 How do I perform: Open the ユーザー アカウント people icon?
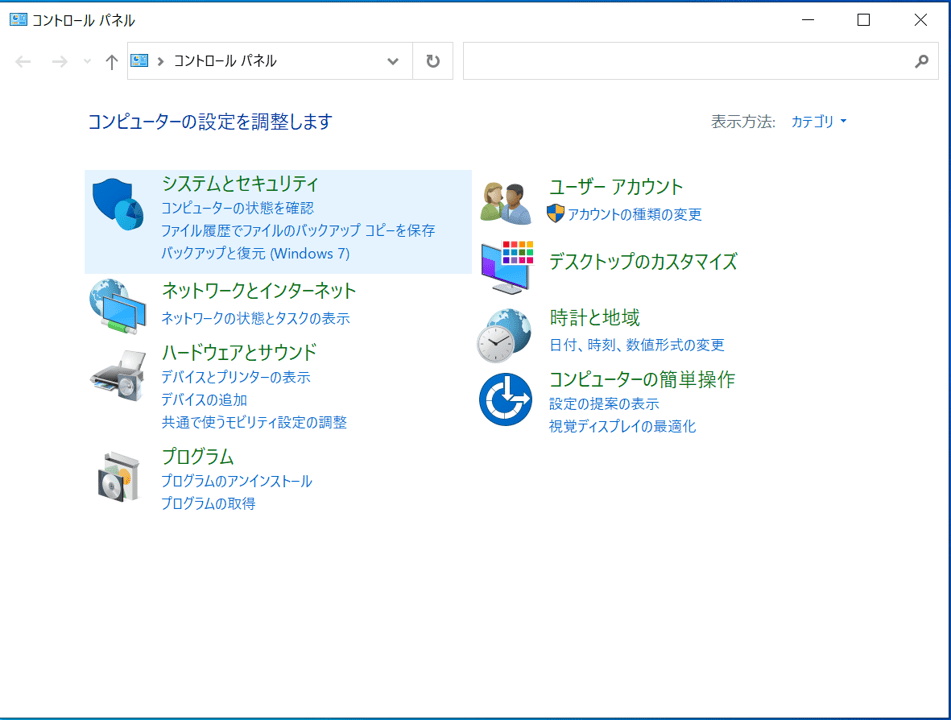[506, 203]
